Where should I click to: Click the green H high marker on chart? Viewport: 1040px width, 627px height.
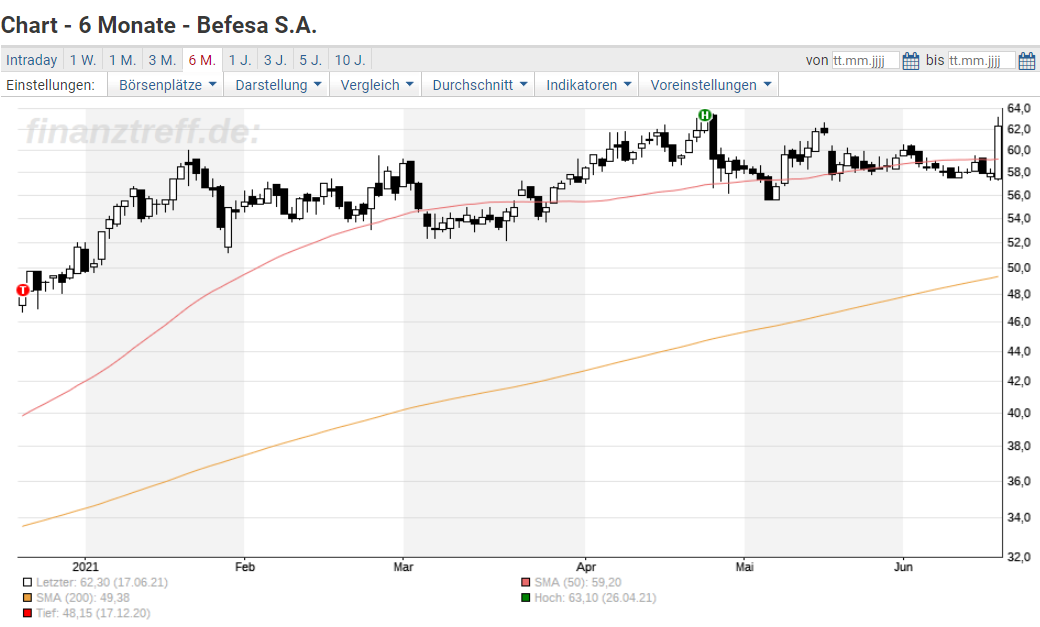704,115
